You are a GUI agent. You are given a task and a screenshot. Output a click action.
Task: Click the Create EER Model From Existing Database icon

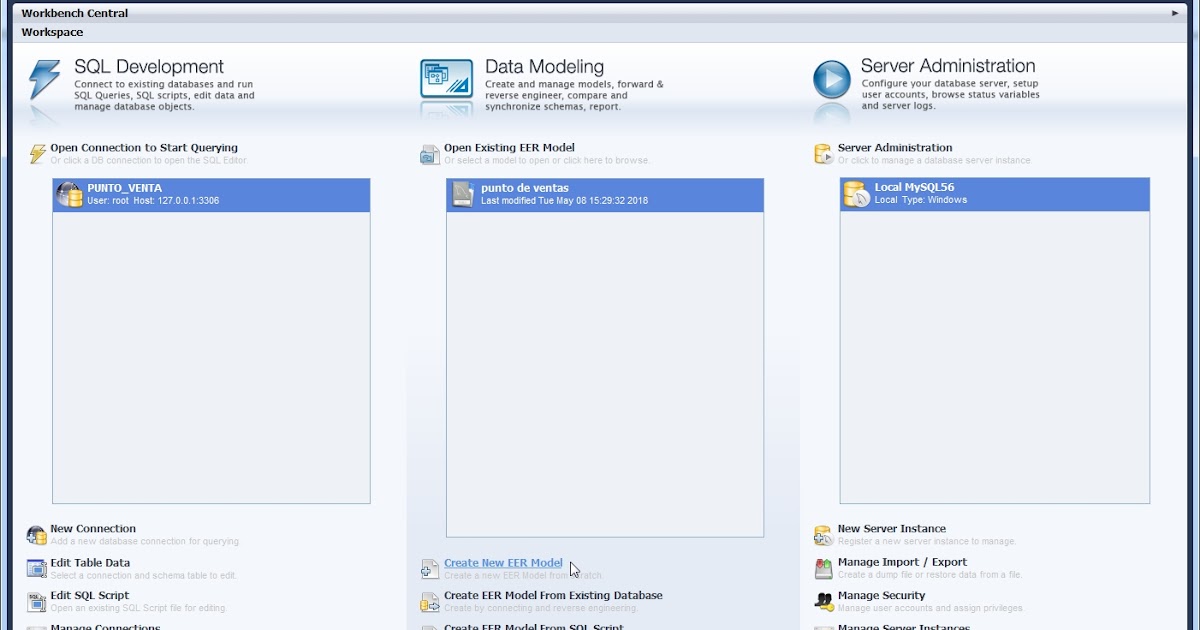[430, 600]
